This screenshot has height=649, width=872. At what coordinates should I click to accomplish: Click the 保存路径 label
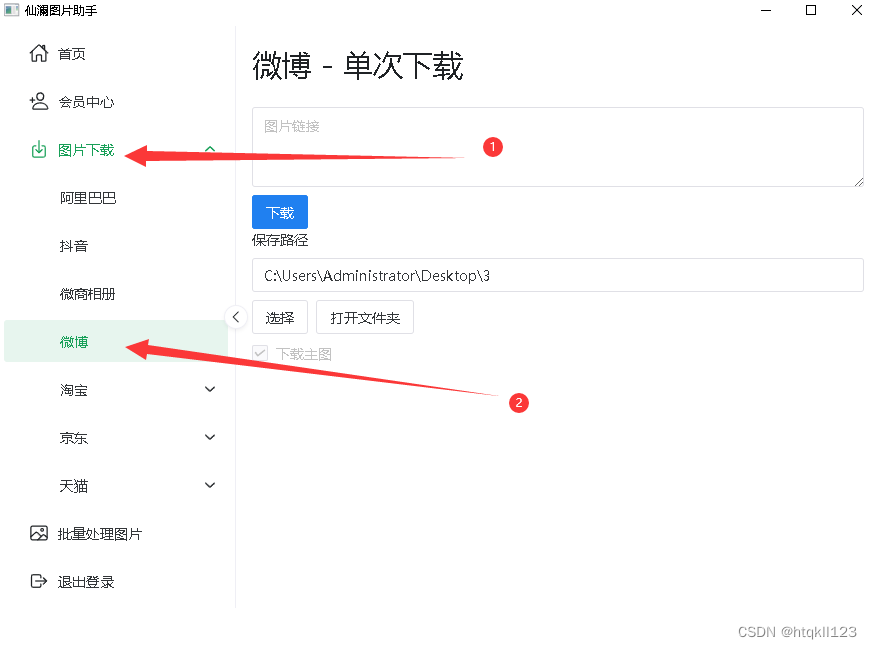280,240
